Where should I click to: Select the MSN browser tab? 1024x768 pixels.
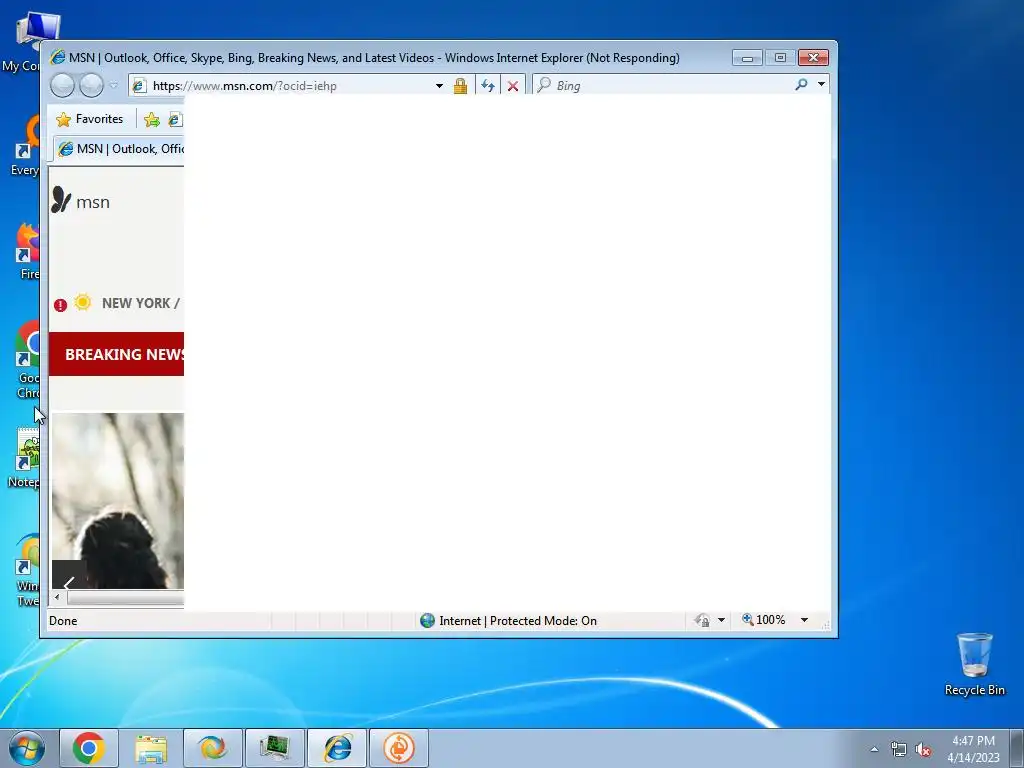pos(119,149)
